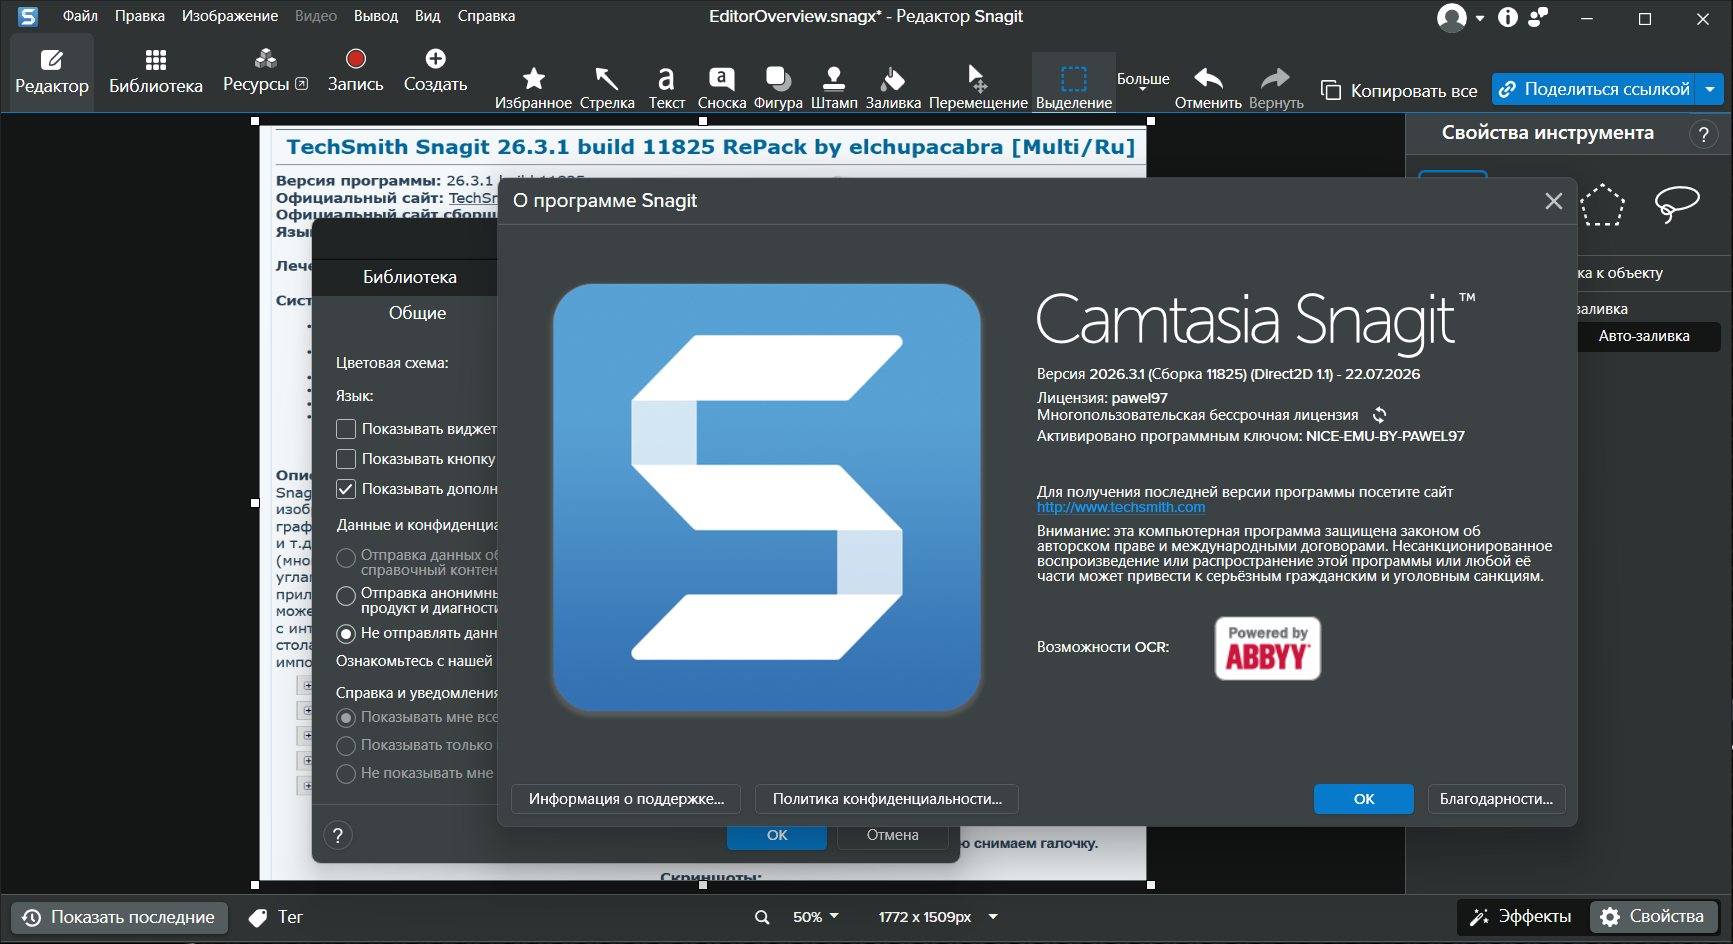Open zoom search magnifier in status bar
This screenshot has height=944, width=1733.
[x=762, y=917]
